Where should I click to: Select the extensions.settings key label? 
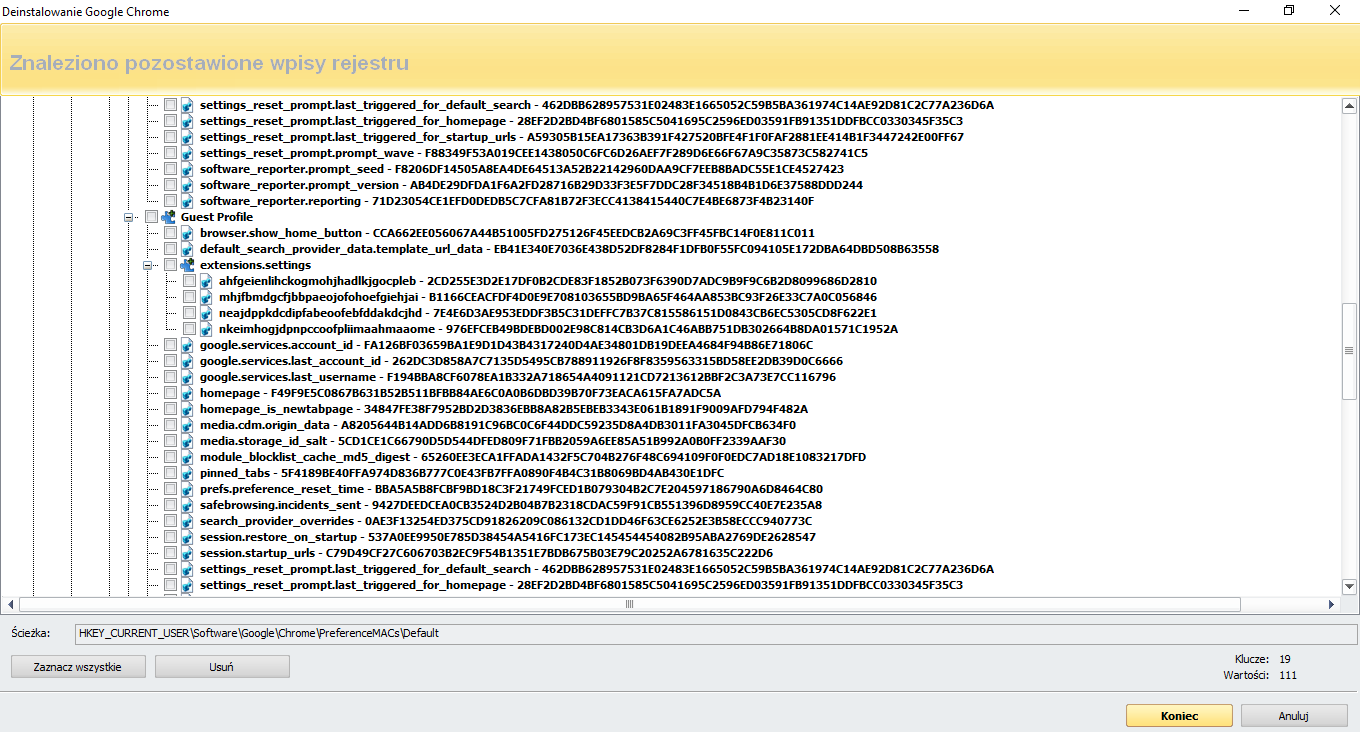255,265
